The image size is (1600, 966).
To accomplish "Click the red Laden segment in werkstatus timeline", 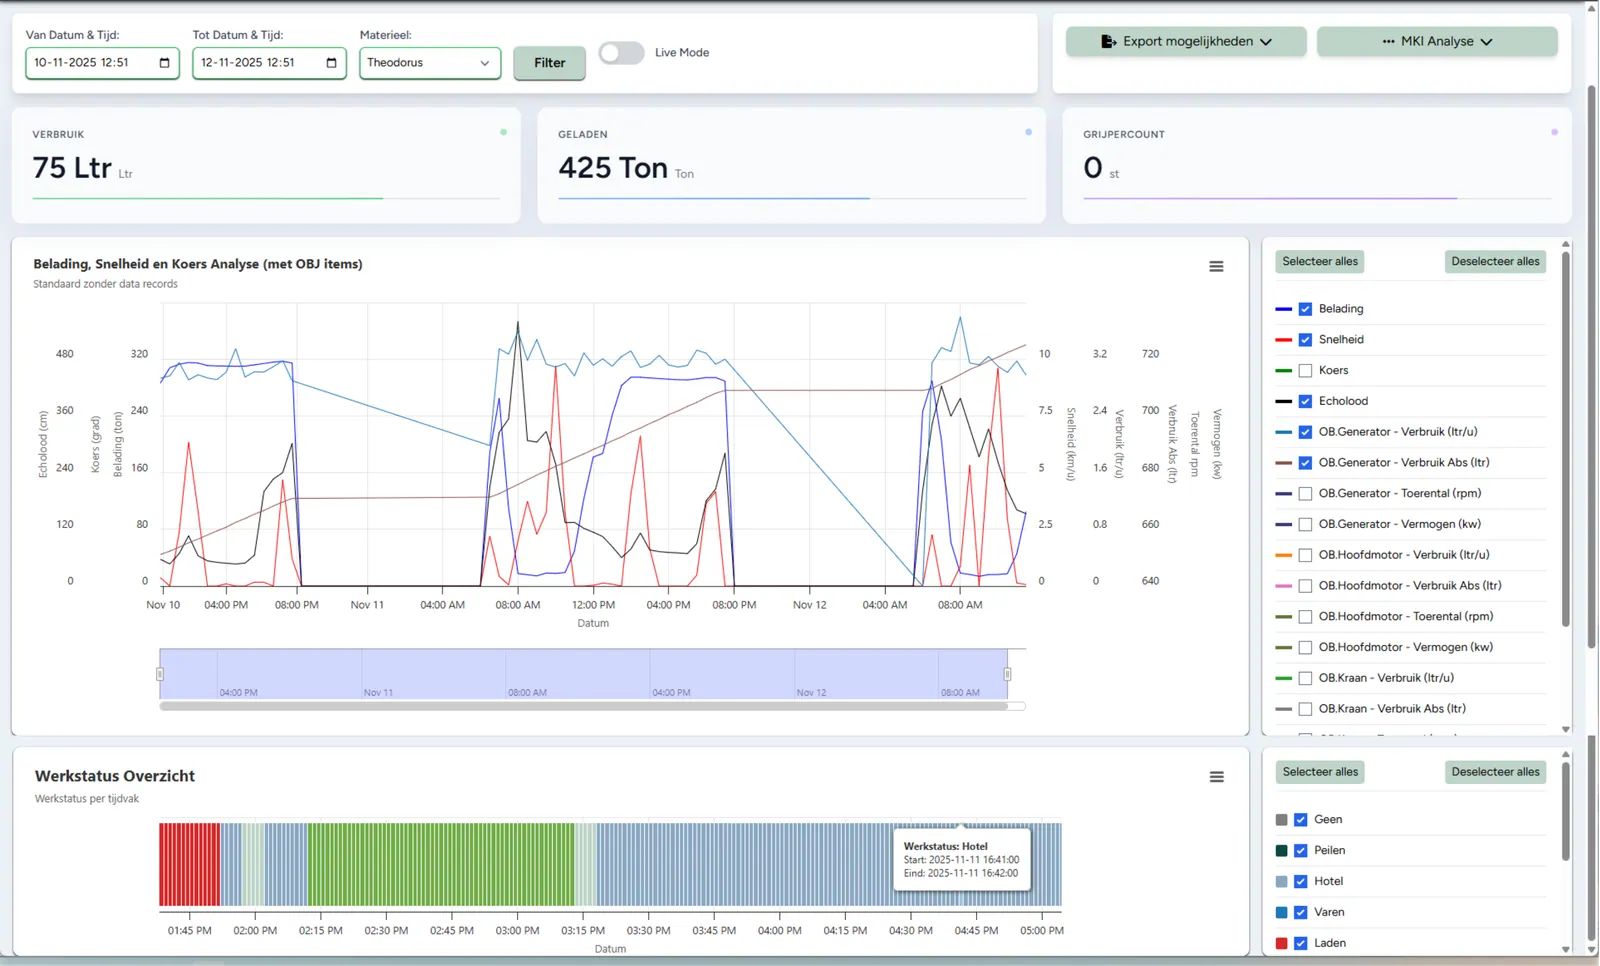I will pos(189,865).
